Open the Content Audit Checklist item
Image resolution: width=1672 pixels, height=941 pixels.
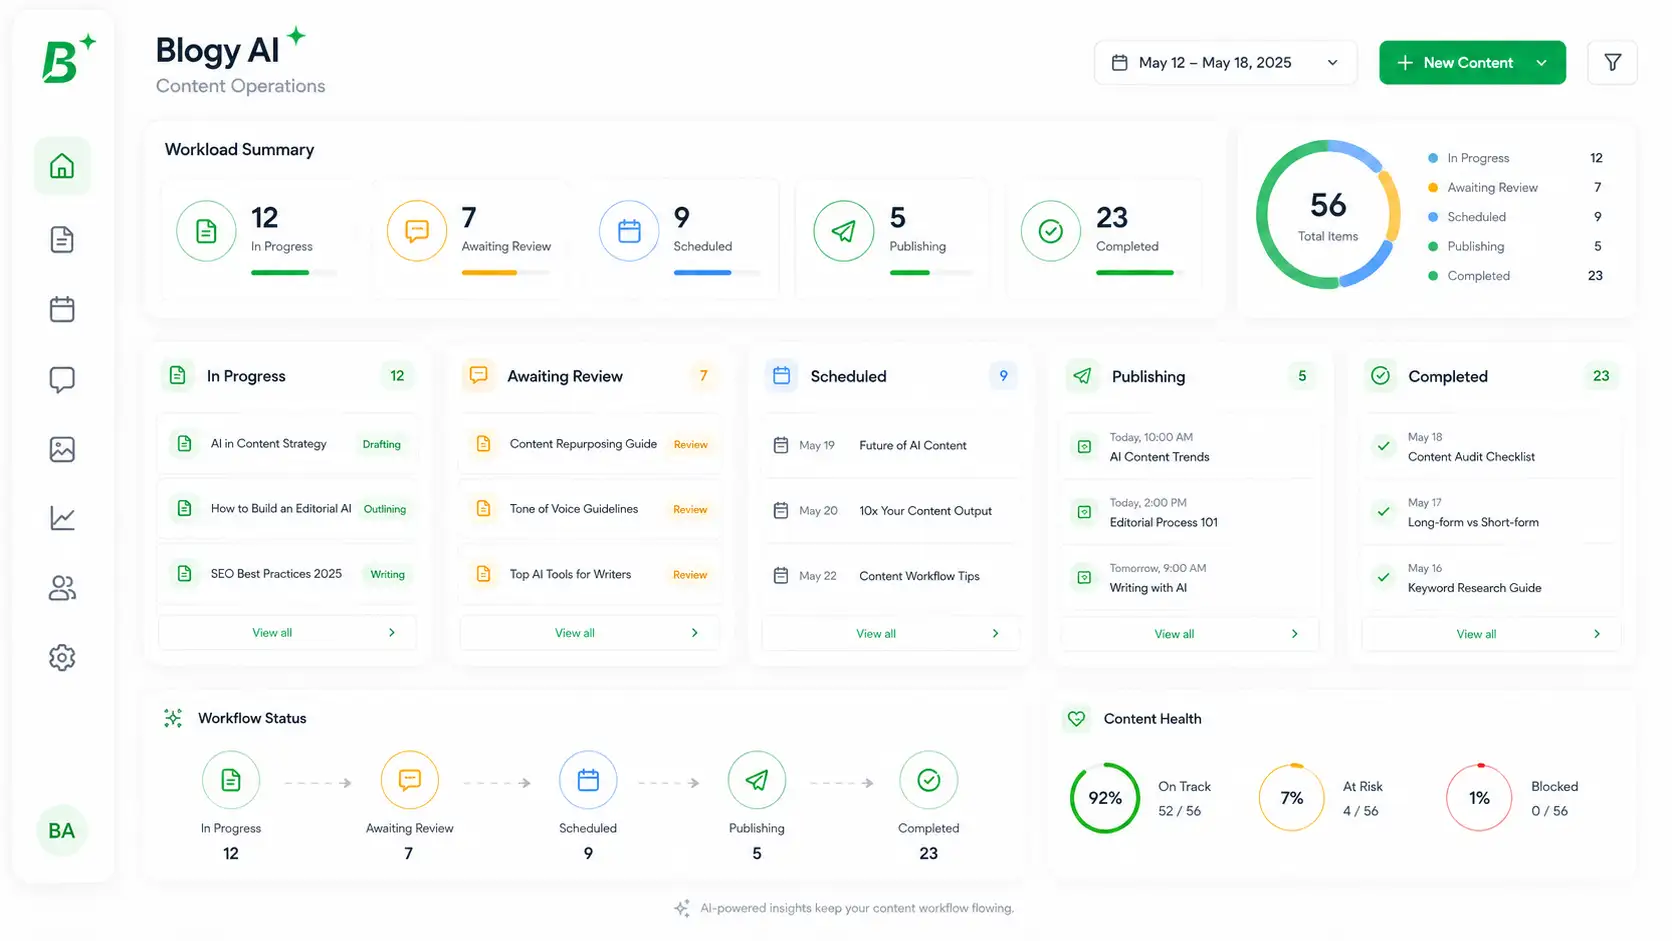click(x=1491, y=447)
